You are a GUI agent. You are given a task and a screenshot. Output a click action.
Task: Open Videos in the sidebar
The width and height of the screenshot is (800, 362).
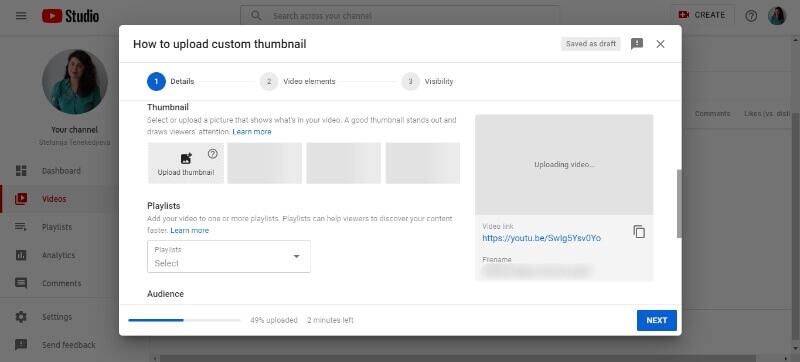[60, 199]
